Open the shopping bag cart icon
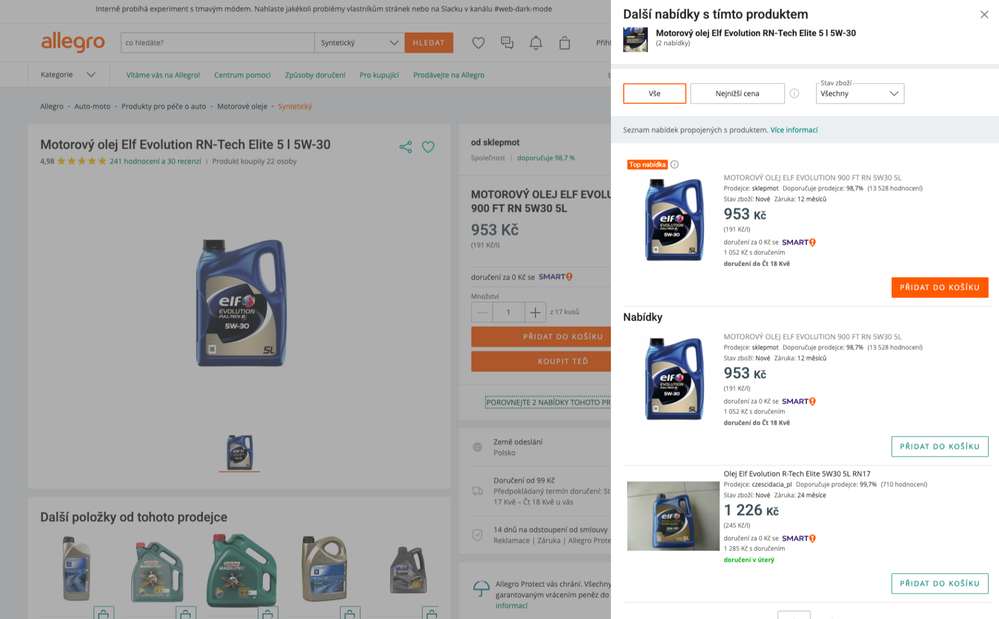Viewport: 999px width, 619px height. pos(565,43)
